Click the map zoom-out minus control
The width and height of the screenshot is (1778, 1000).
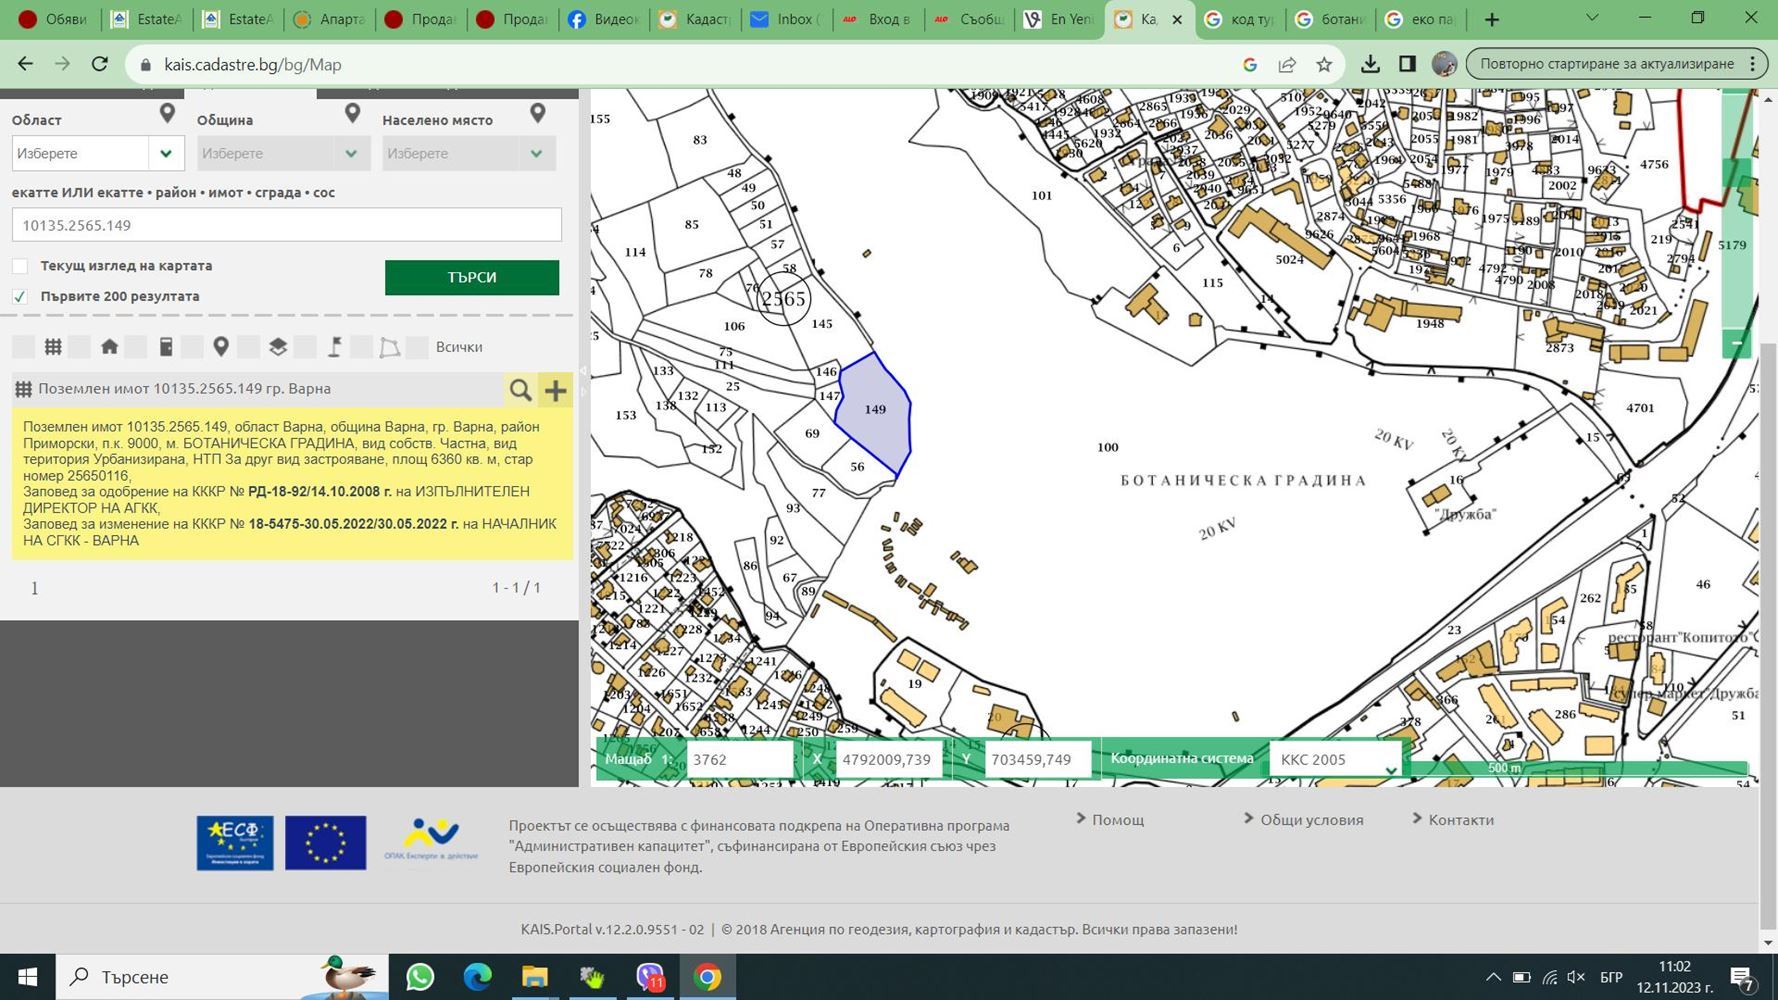(x=1737, y=343)
